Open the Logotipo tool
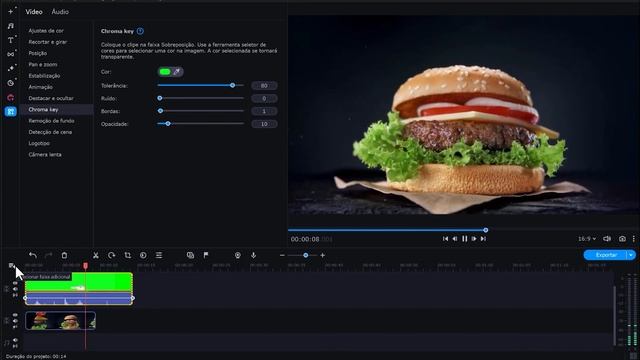This screenshot has width=640, height=360. point(39,143)
